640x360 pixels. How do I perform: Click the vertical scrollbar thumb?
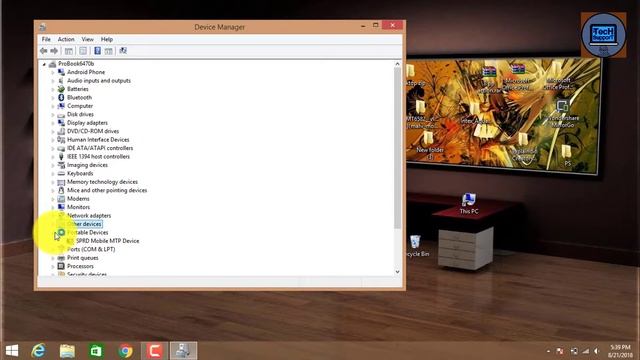point(397,148)
